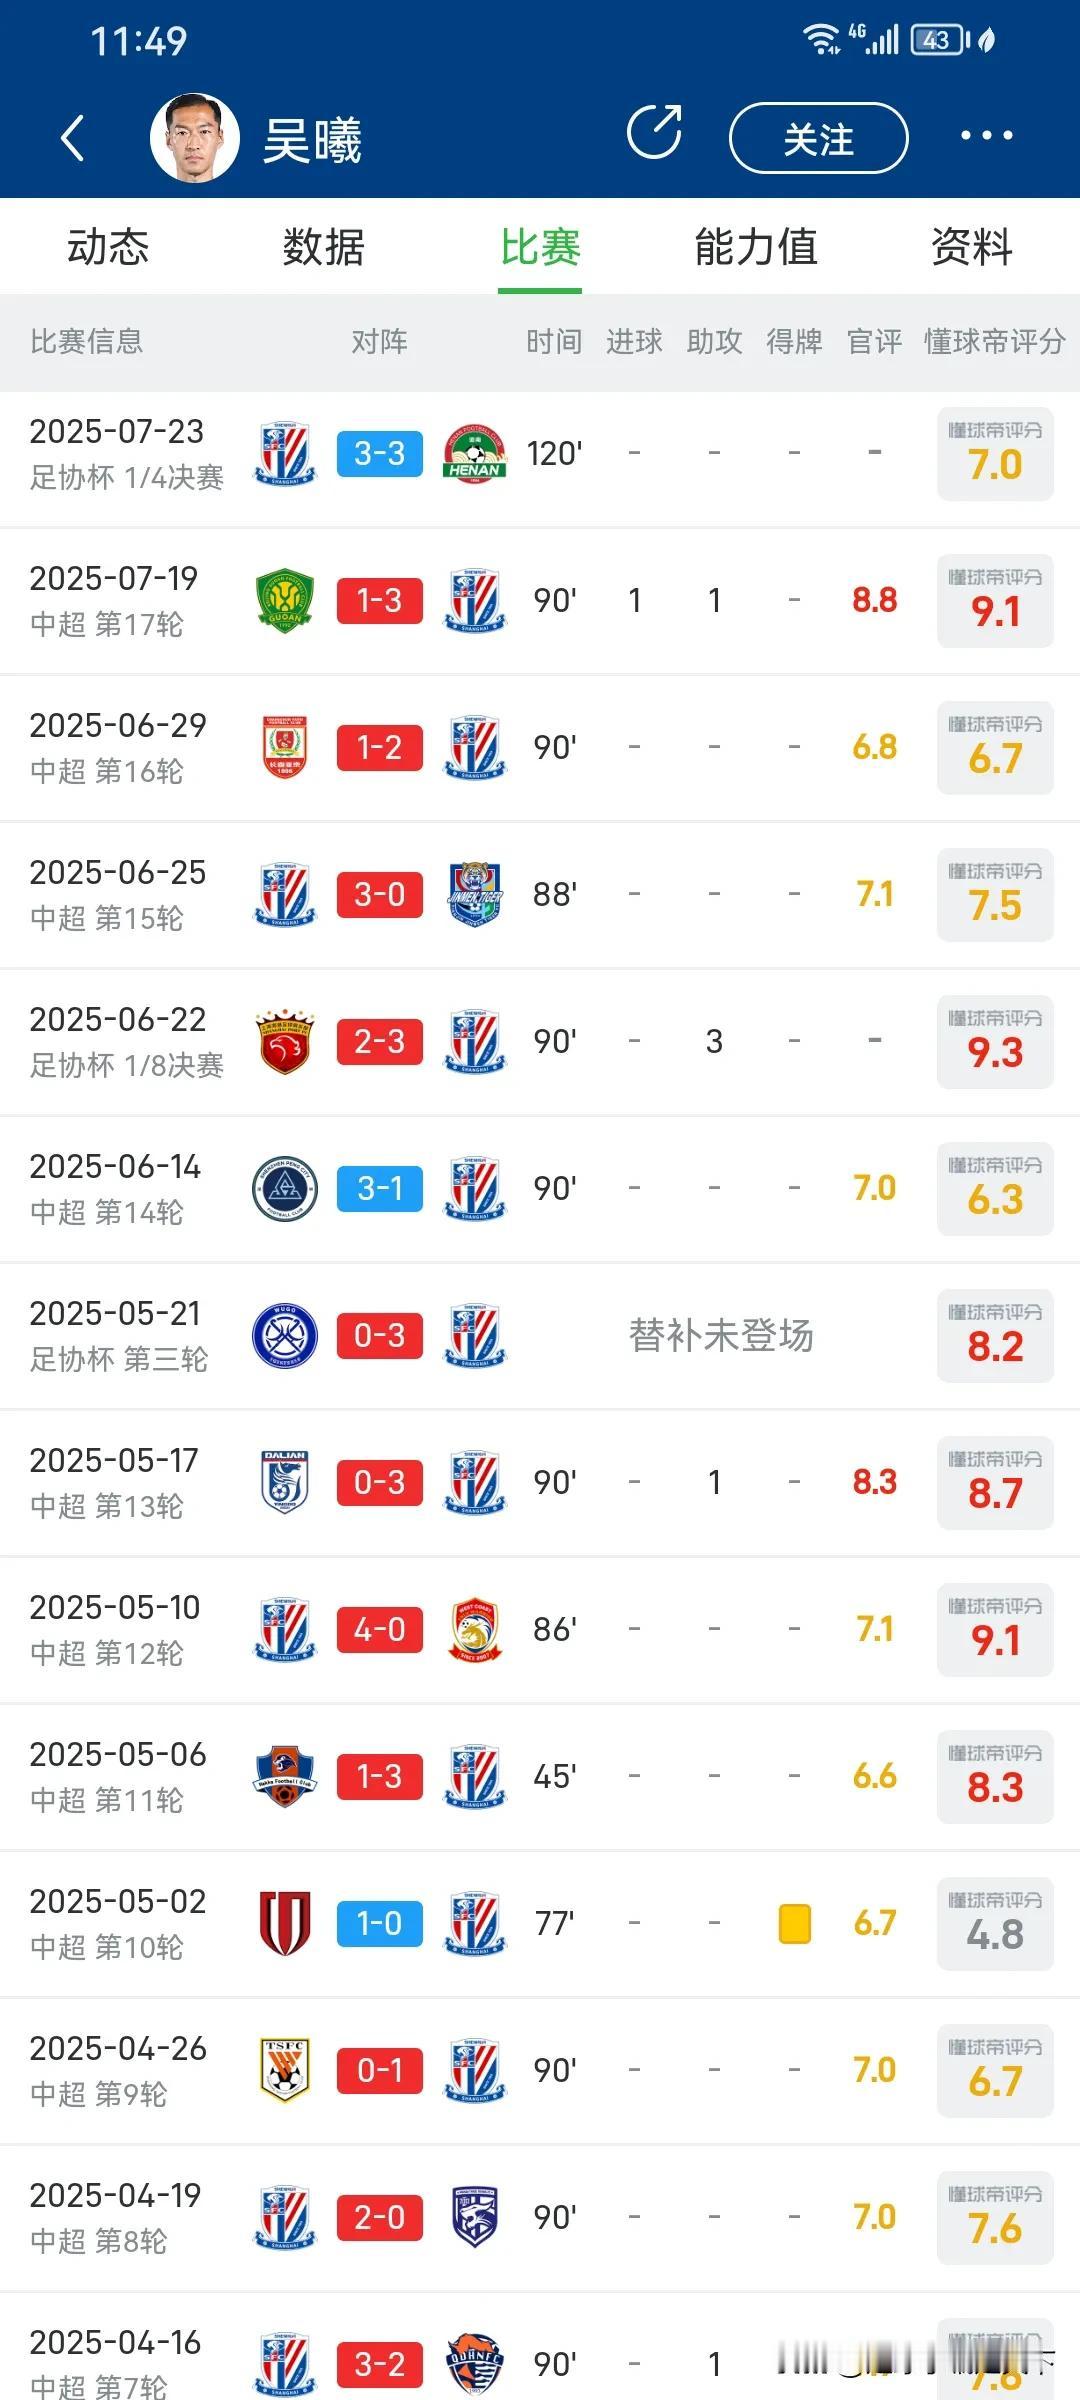Screen dimensions: 1080x2400
Task: Open the 2-3 score of 足协杯 1/8决赛
Action: pos(379,1042)
